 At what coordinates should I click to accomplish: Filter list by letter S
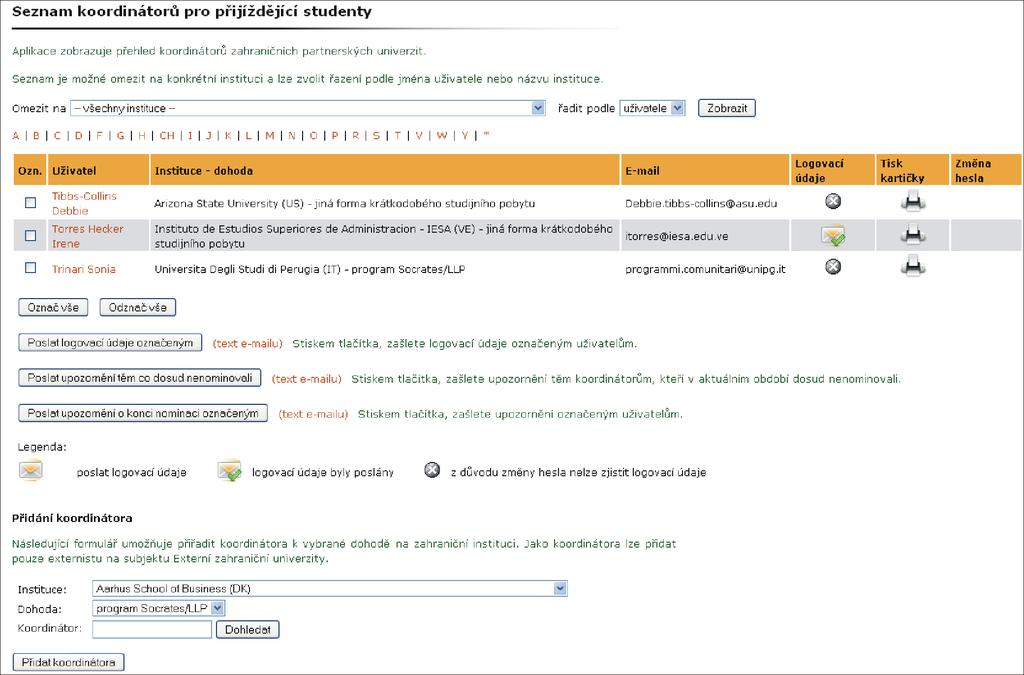pos(376,136)
